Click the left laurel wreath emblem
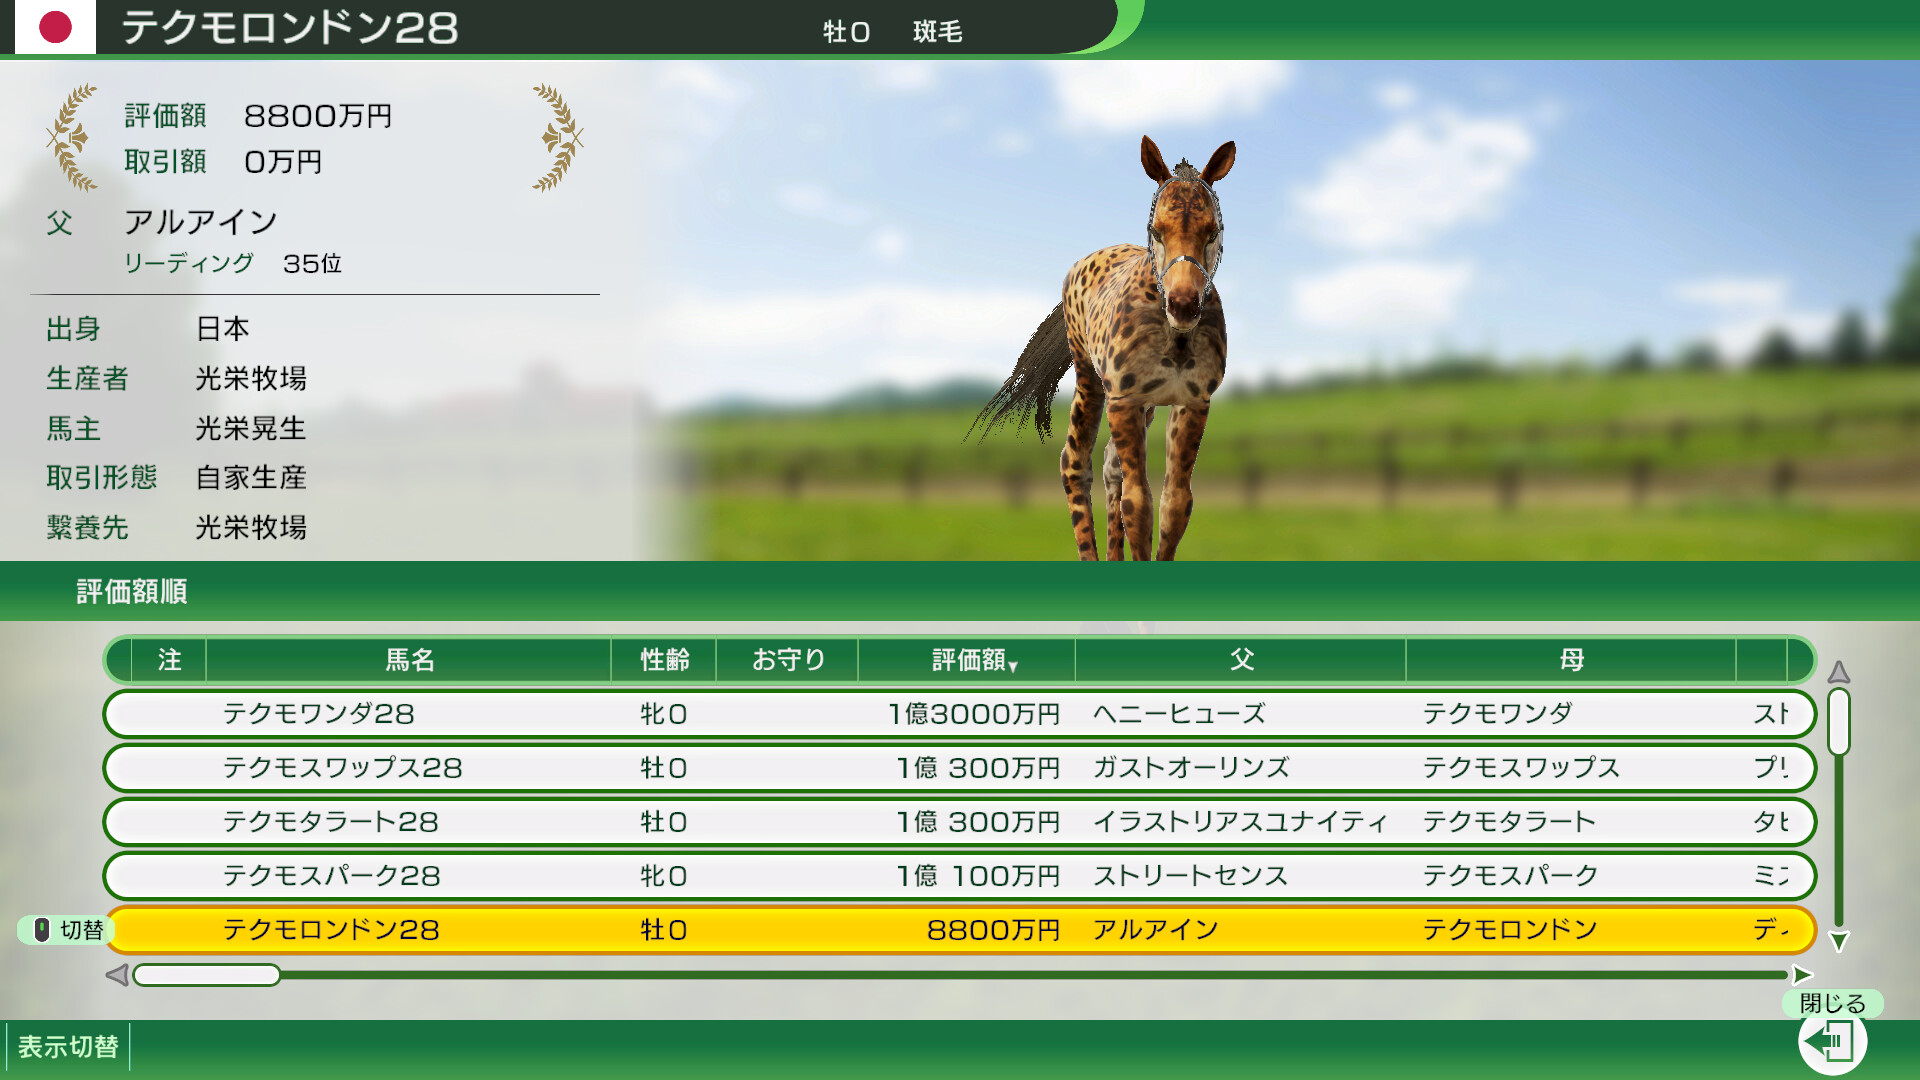 click(72, 138)
